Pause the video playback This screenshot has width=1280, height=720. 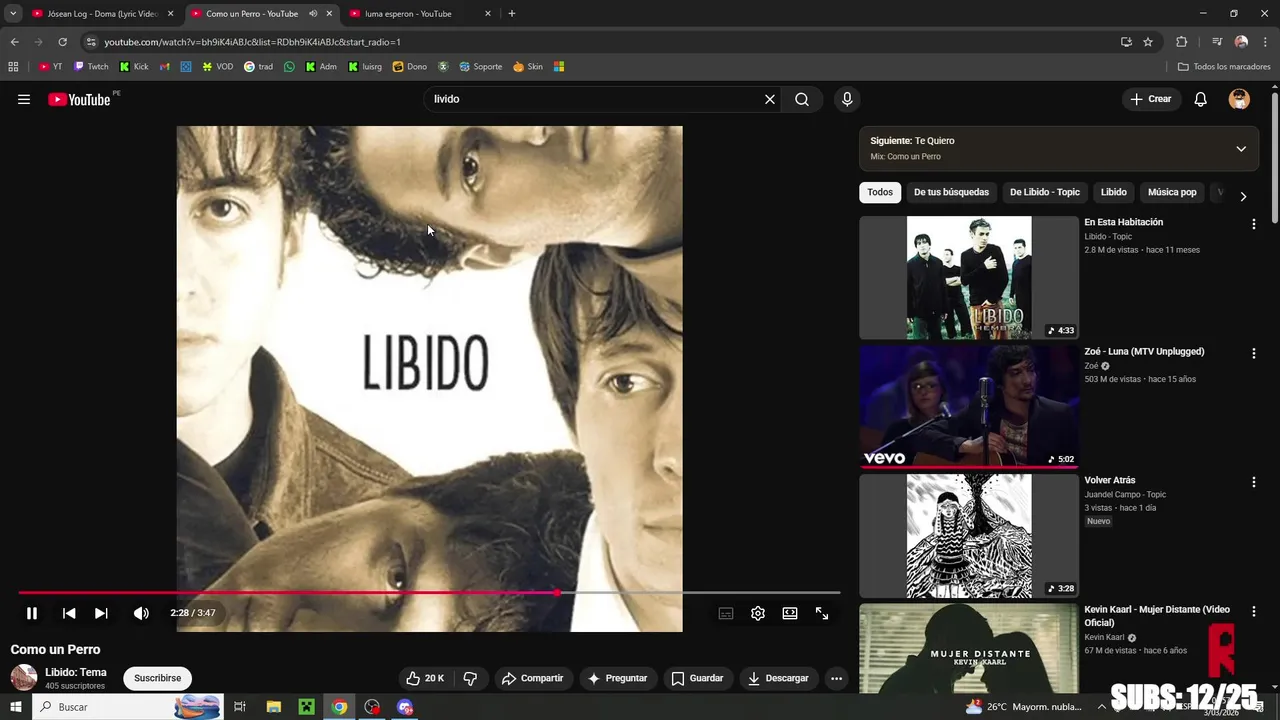(32, 613)
